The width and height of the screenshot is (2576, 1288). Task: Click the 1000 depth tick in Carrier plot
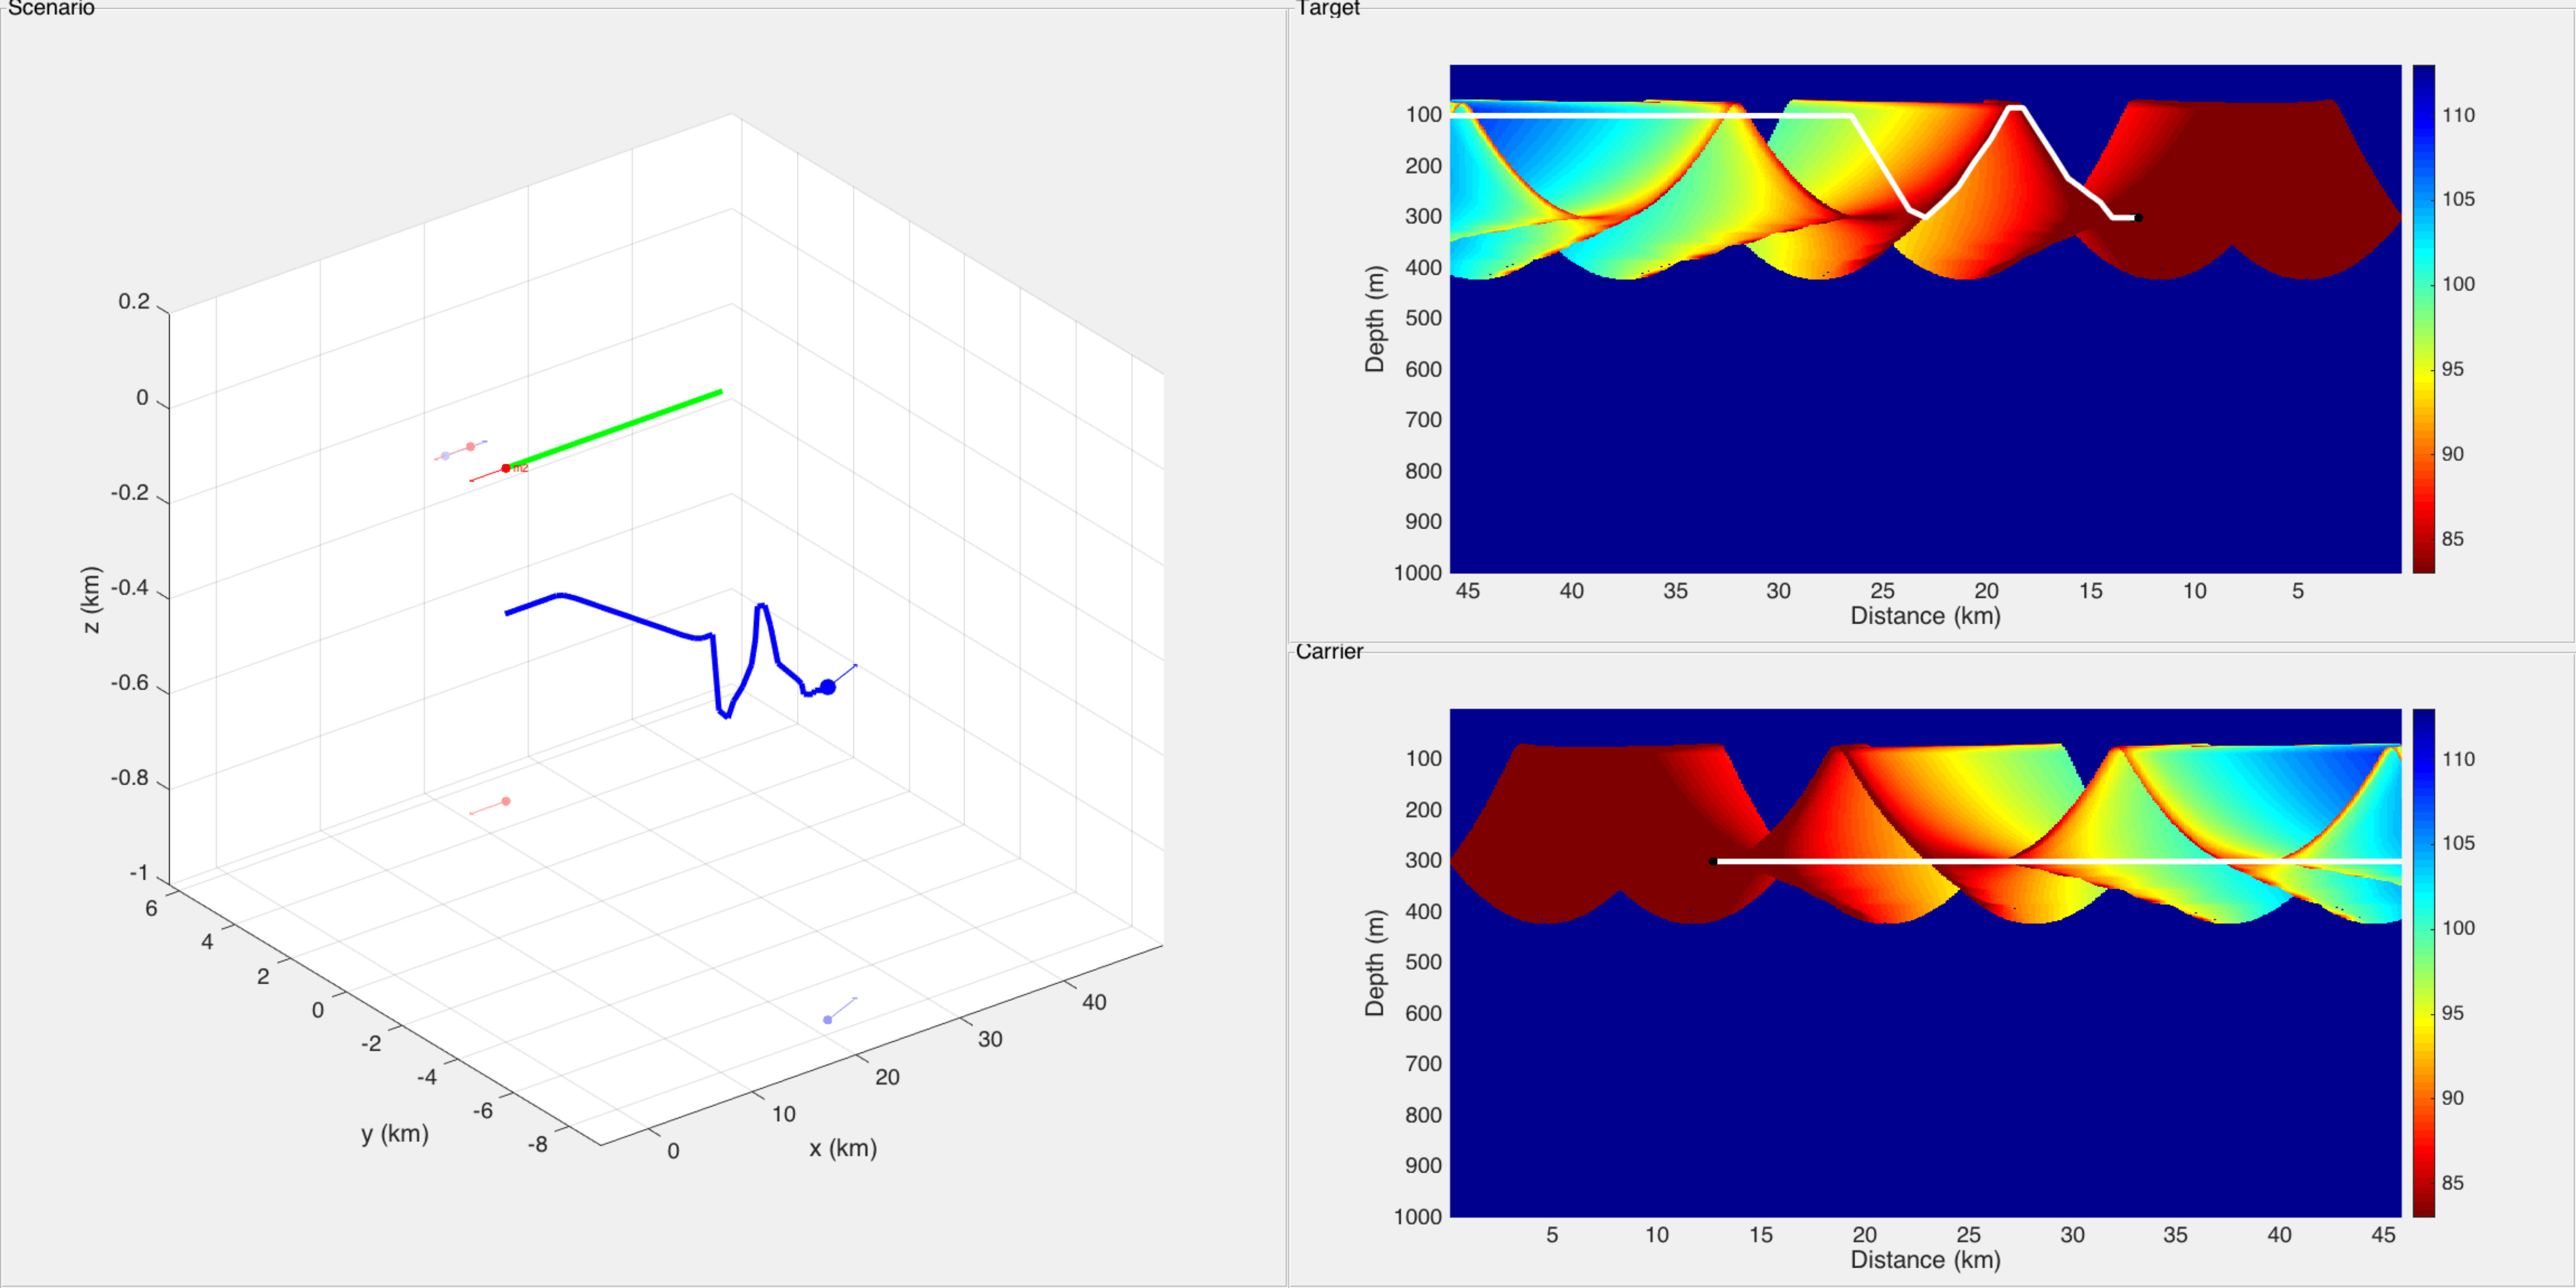click(1418, 1217)
